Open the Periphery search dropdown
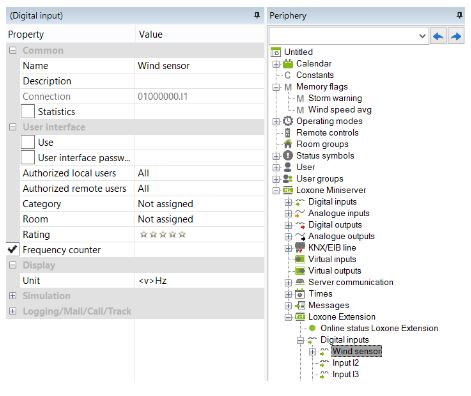The width and height of the screenshot is (471, 396). coord(422,36)
